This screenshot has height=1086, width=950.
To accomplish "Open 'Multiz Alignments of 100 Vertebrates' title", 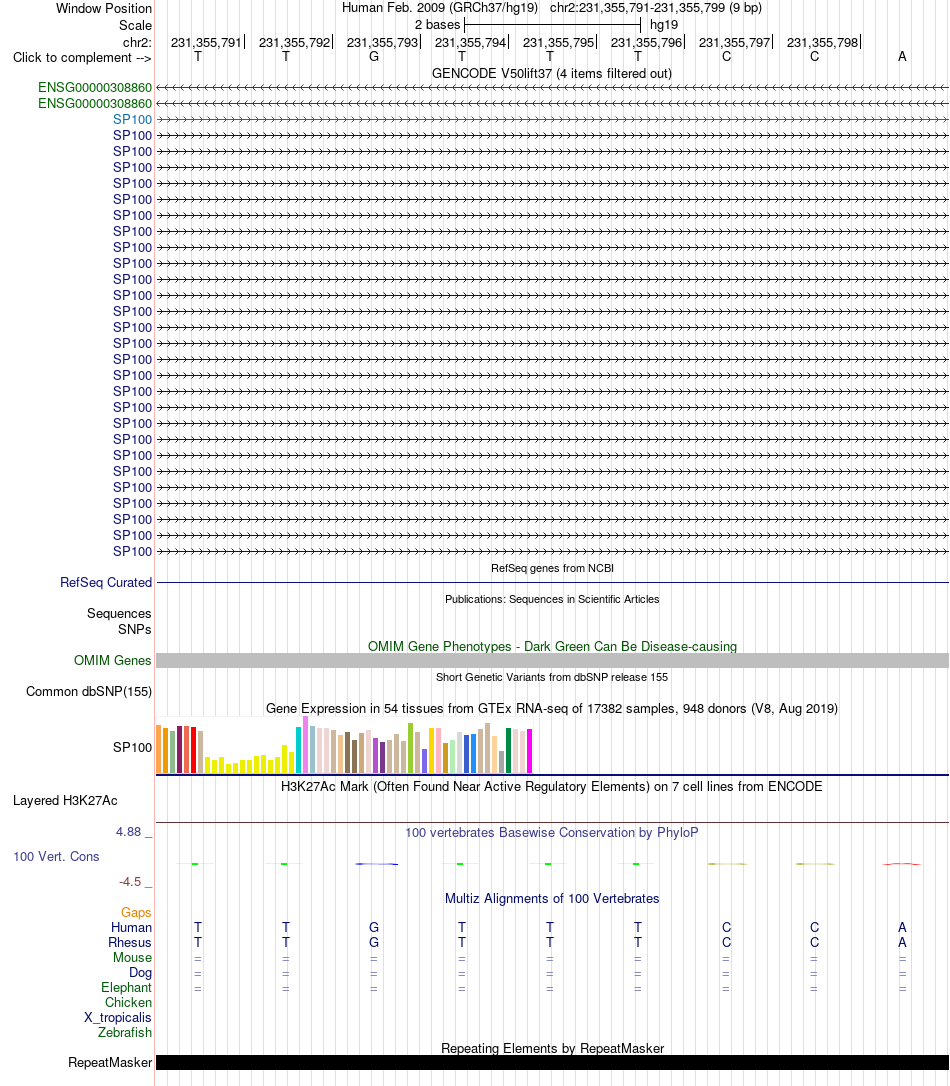I will [552, 898].
